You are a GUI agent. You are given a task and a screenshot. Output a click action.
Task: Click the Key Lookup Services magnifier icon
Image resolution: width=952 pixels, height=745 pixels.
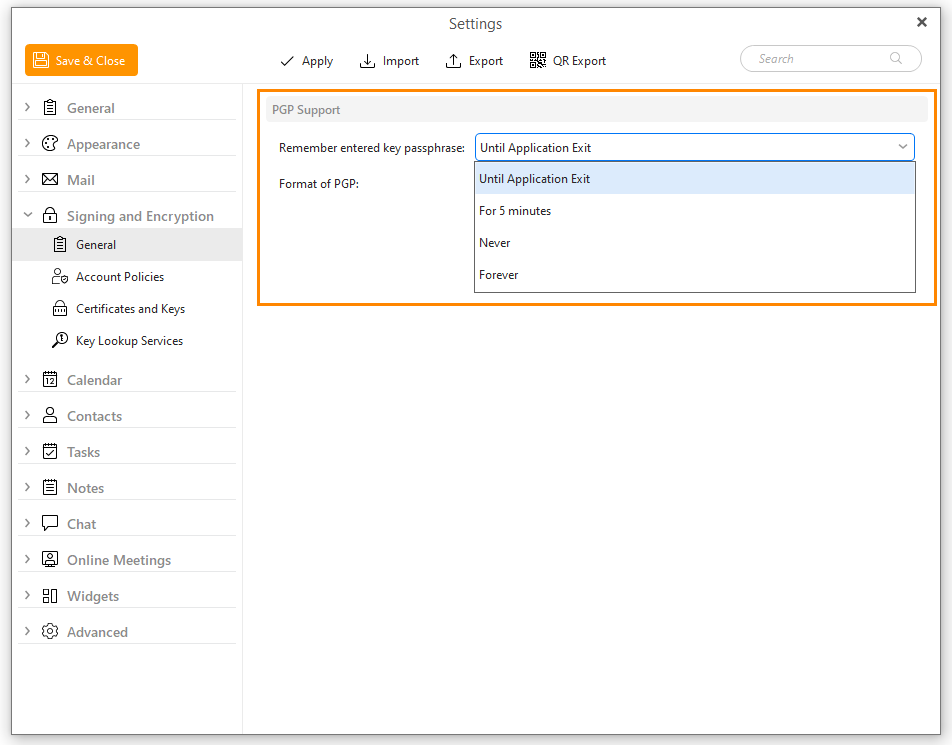point(60,340)
